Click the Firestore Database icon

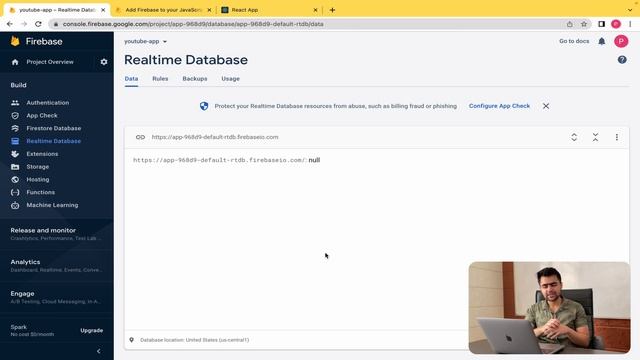tap(15, 128)
